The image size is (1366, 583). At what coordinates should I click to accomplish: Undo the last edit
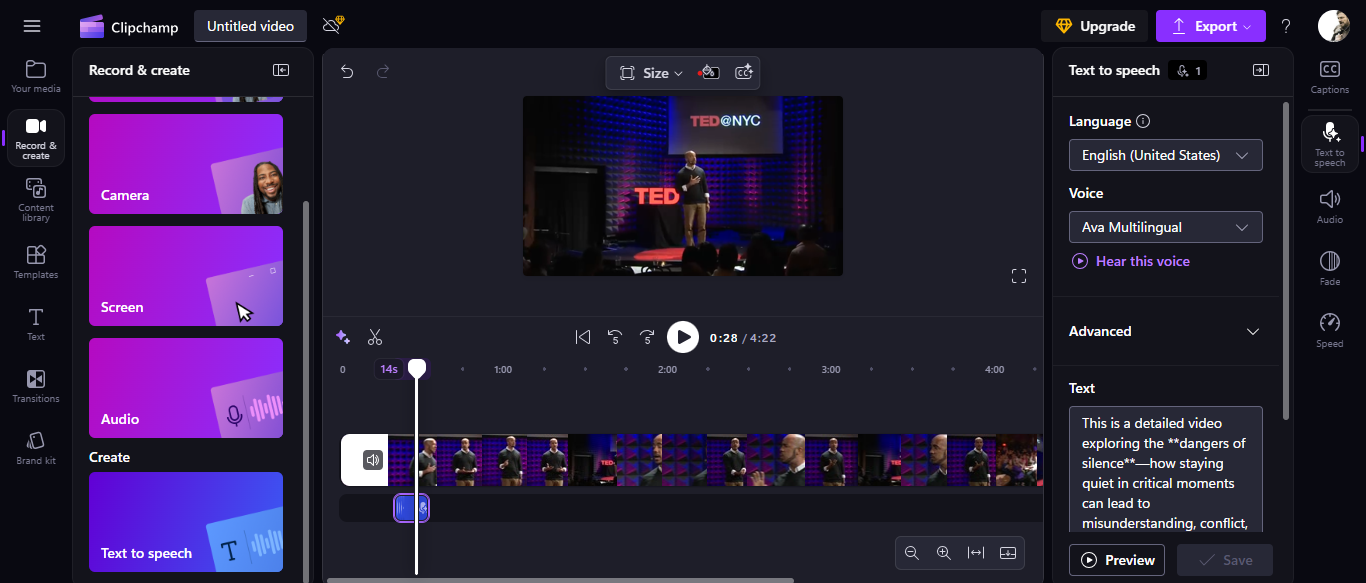tap(349, 72)
